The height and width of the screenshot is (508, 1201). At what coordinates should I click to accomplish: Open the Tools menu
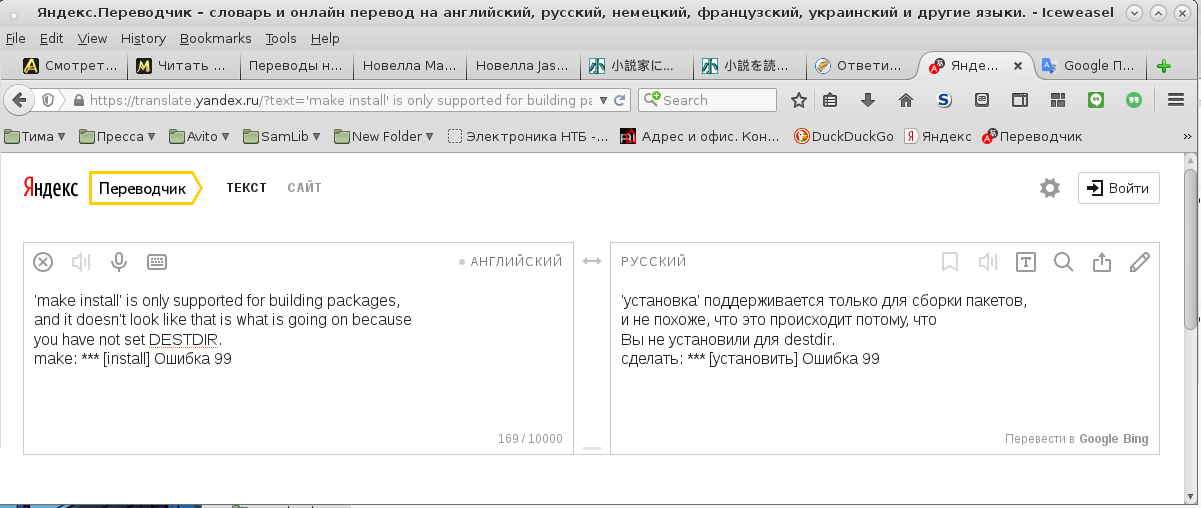(x=281, y=38)
